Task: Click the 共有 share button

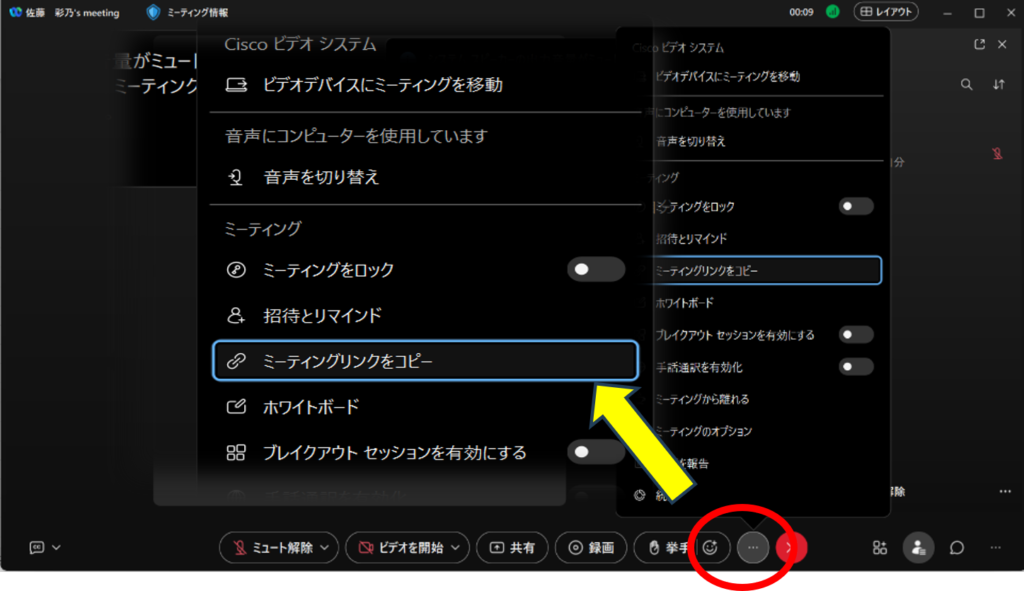Action: coord(512,547)
